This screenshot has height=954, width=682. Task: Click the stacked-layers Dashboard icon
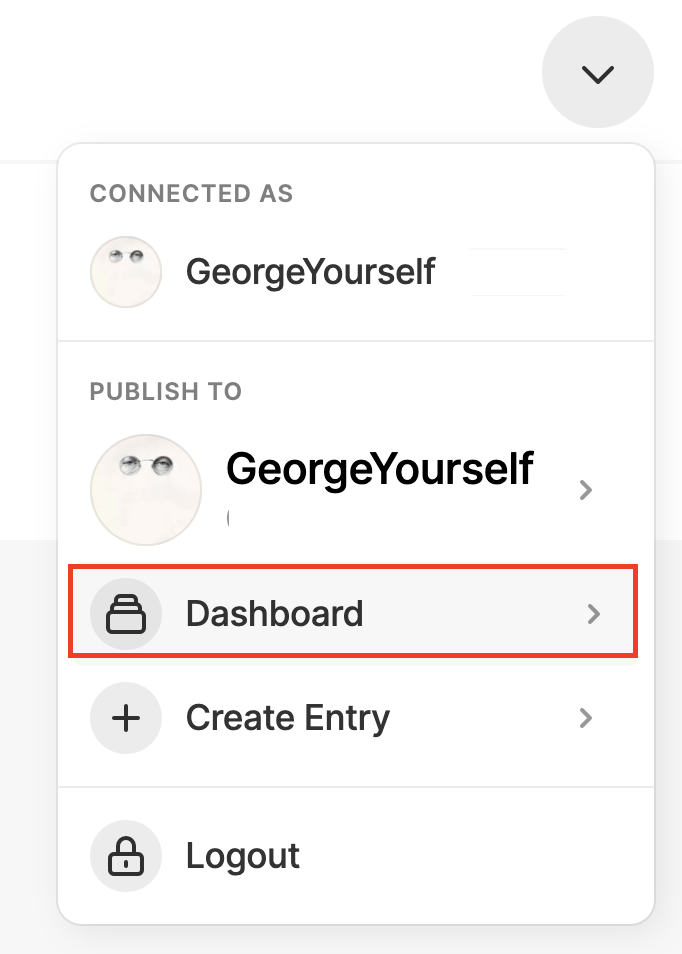coord(126,614)
